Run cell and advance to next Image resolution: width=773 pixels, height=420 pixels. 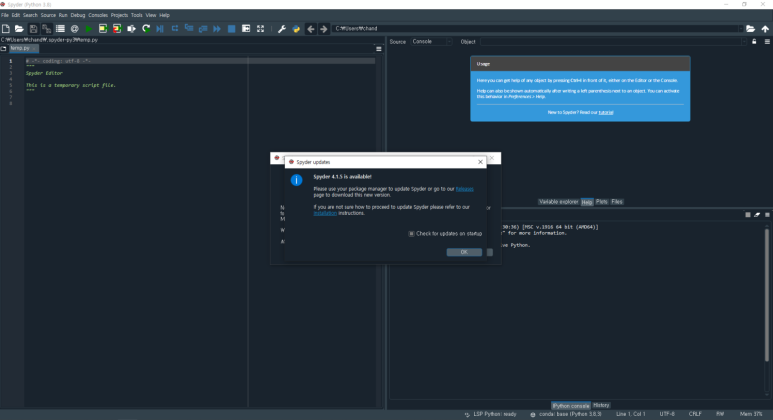(x=117, y=29)
